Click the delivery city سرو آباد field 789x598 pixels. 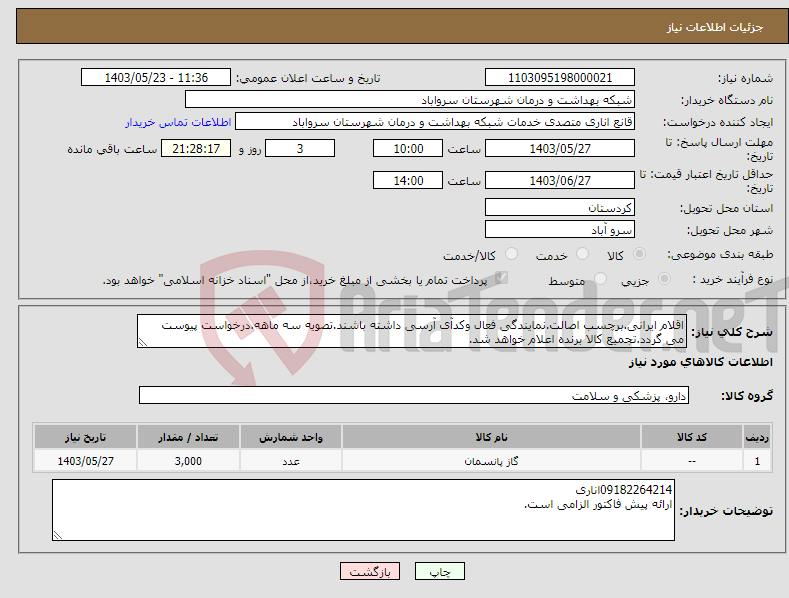560,230
